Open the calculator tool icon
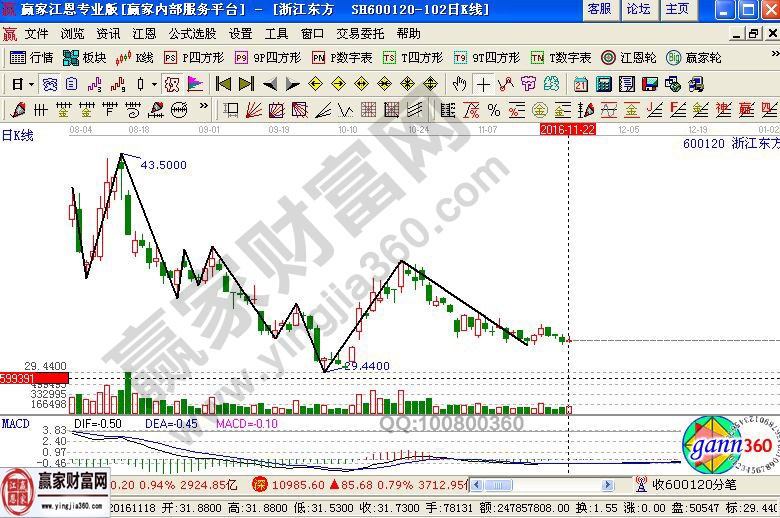 [605, 83]
